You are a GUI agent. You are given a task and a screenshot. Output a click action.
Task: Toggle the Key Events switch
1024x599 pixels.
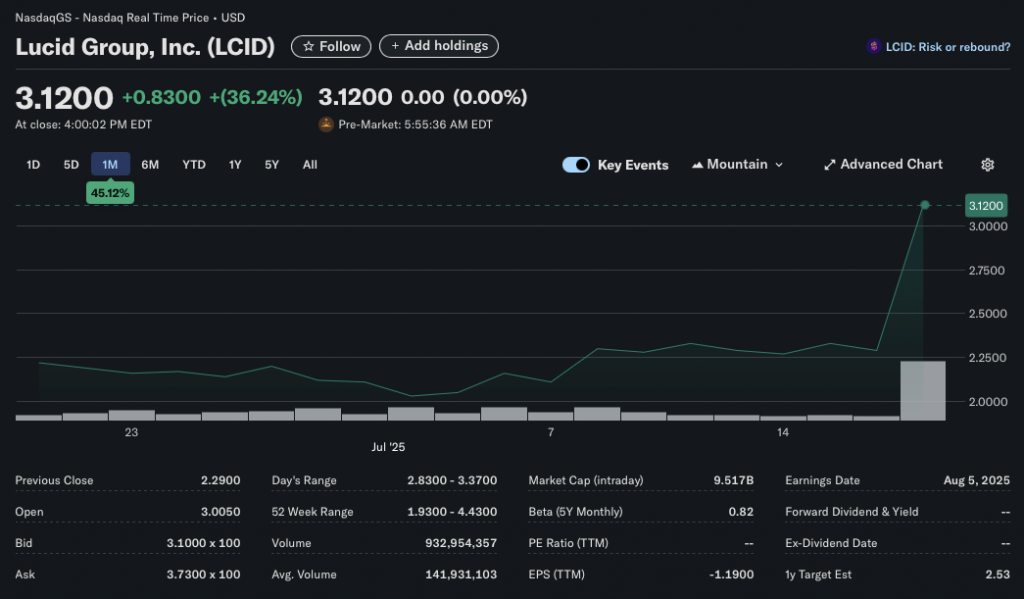[575, 165]
